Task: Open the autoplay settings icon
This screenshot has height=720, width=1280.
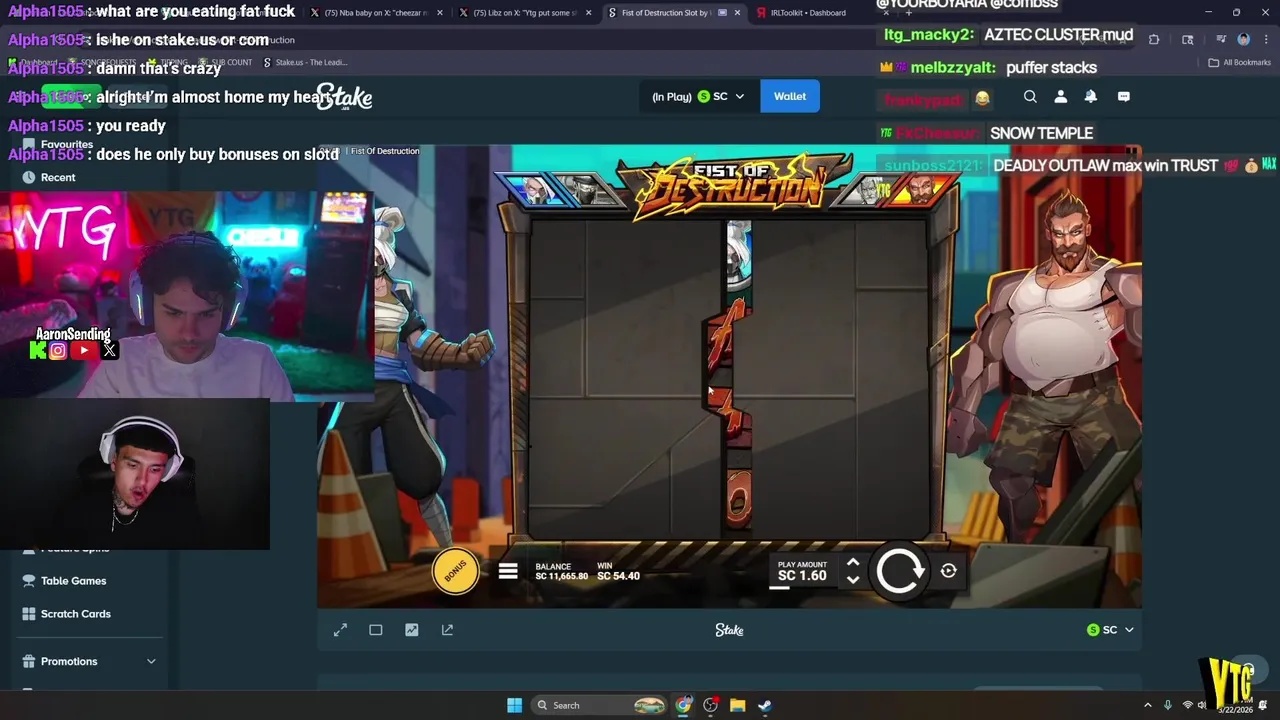Action: coord(948,571)
